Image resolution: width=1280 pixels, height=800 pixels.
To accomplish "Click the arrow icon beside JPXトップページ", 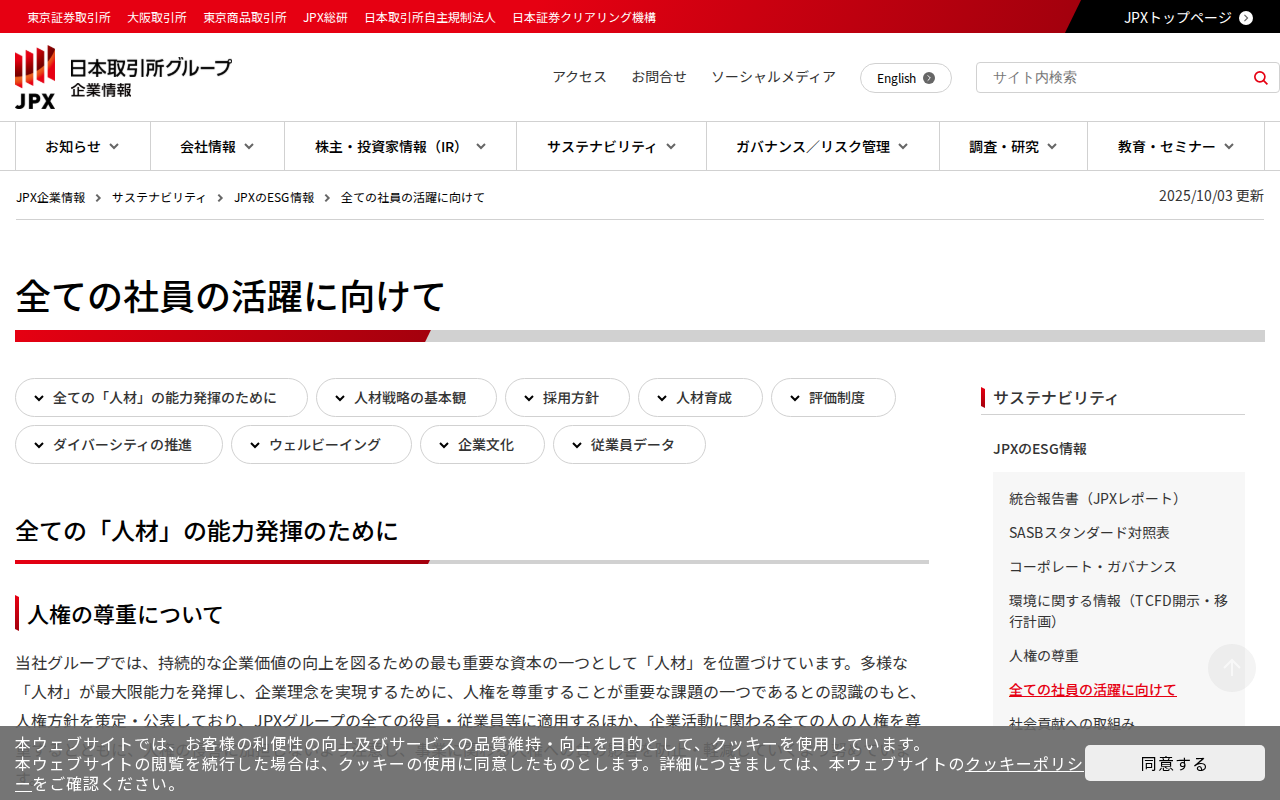I will [x=1245, y=17].
